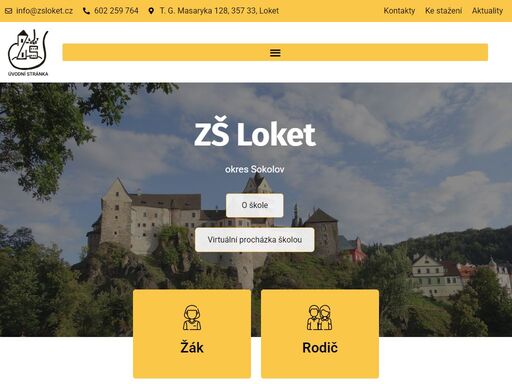Click the okres Sokolov subtitle
The height and width of the screenshot is (384, 512).
255,169
